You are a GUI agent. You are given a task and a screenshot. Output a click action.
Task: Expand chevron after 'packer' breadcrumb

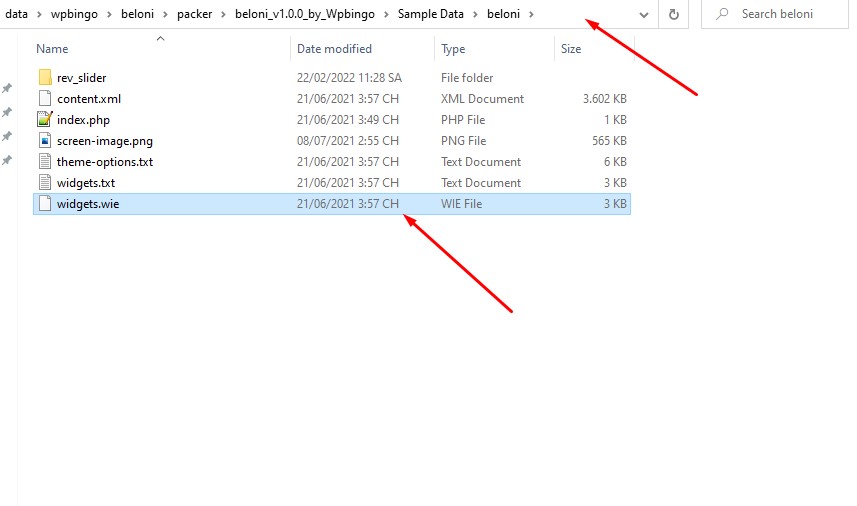click(224, 14)
